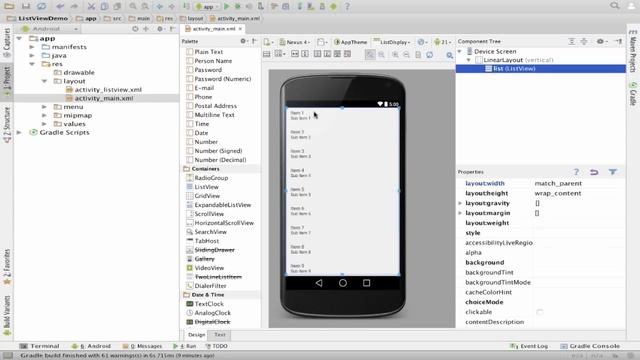The height and width of the screenshot is (360, 640).
Task: Open the 6: Android tool window
Action: coord(91,346)
